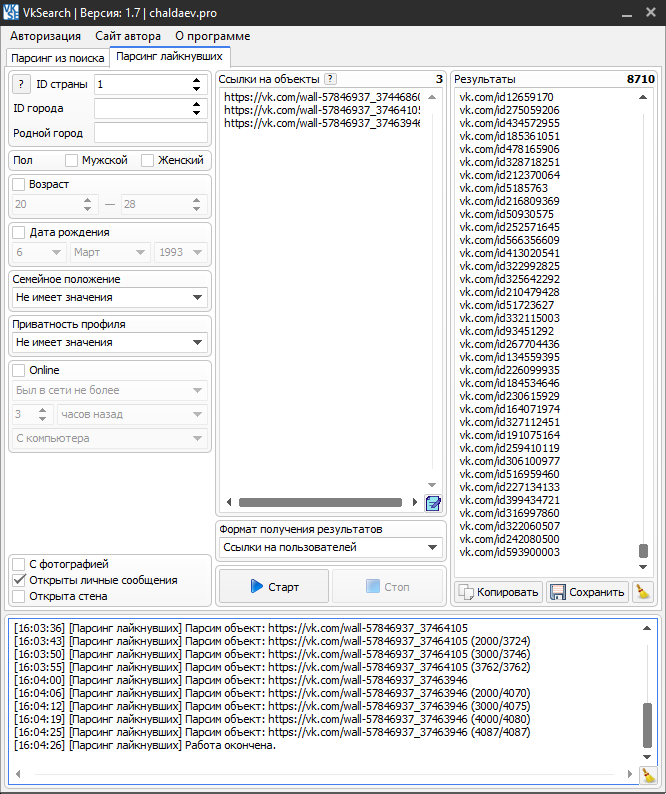
Task: Click the disabled Стоп button
Action: 387,586
